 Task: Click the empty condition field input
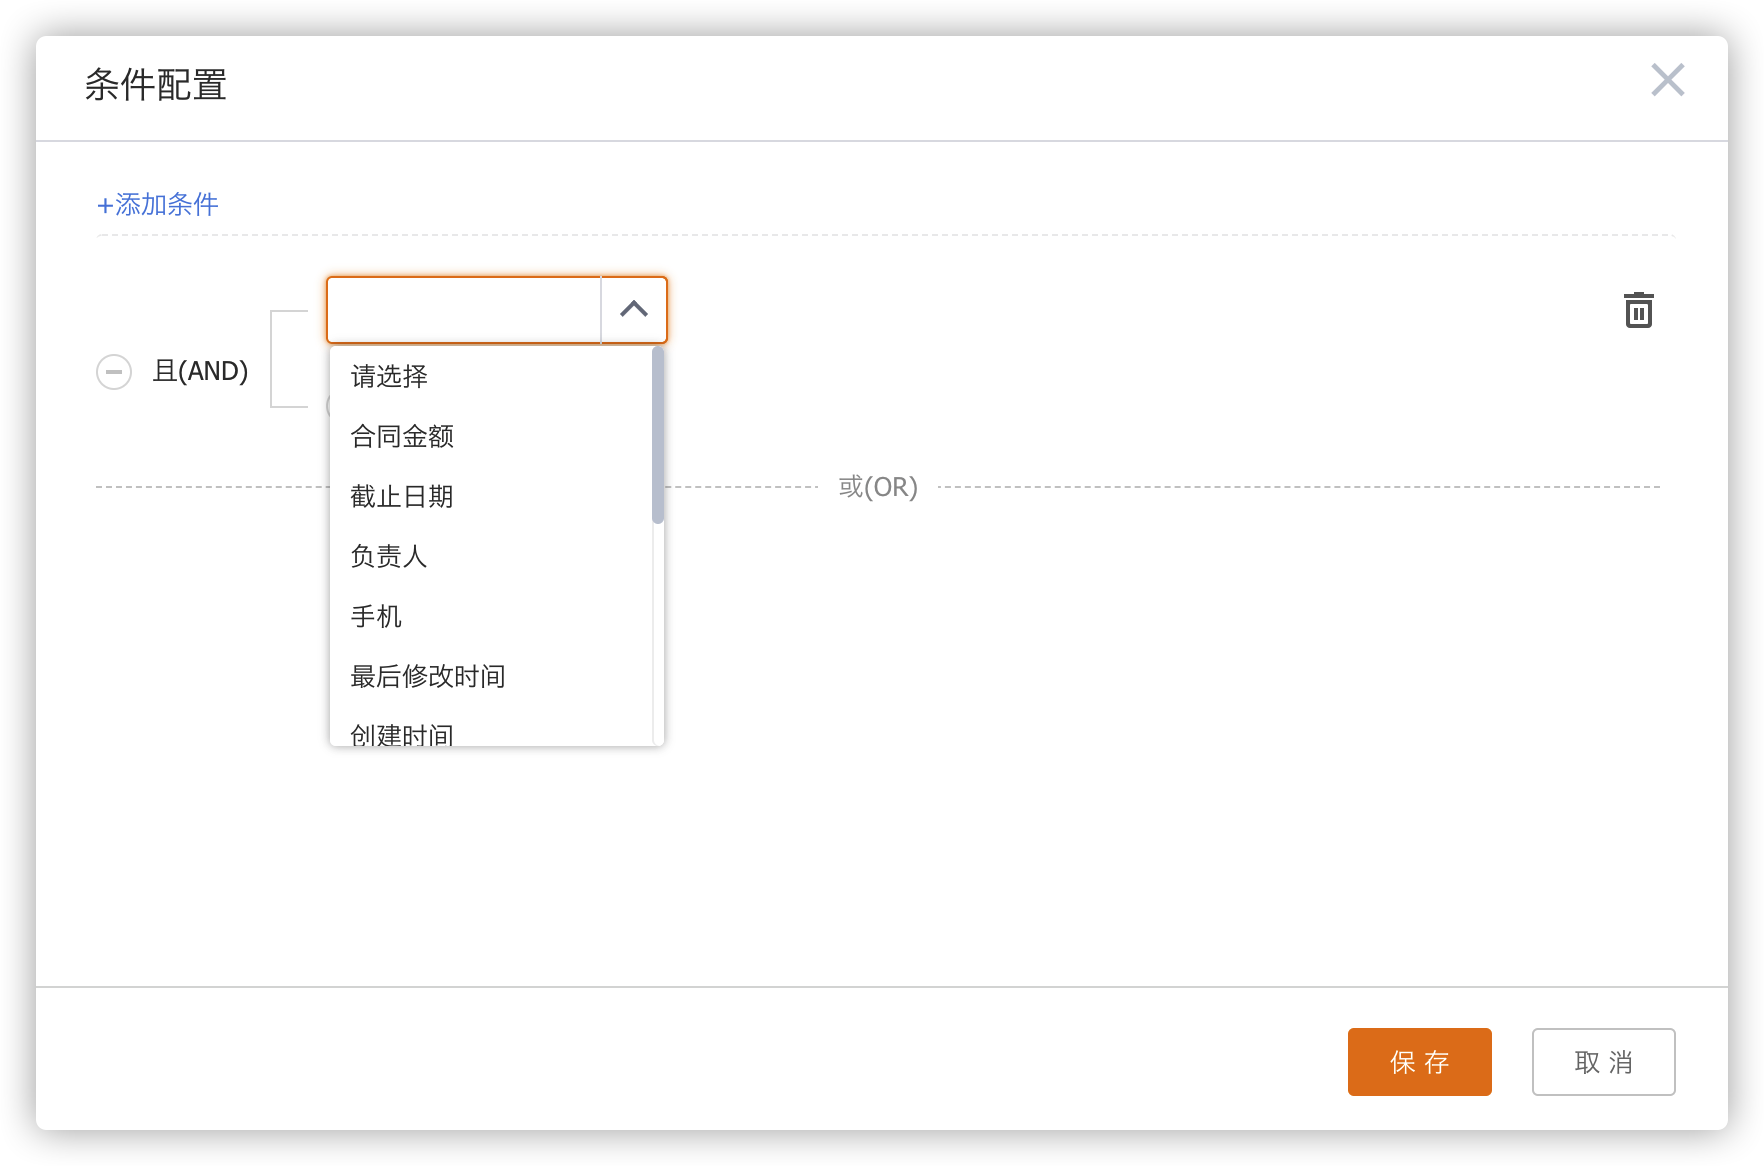coord(464,310)
